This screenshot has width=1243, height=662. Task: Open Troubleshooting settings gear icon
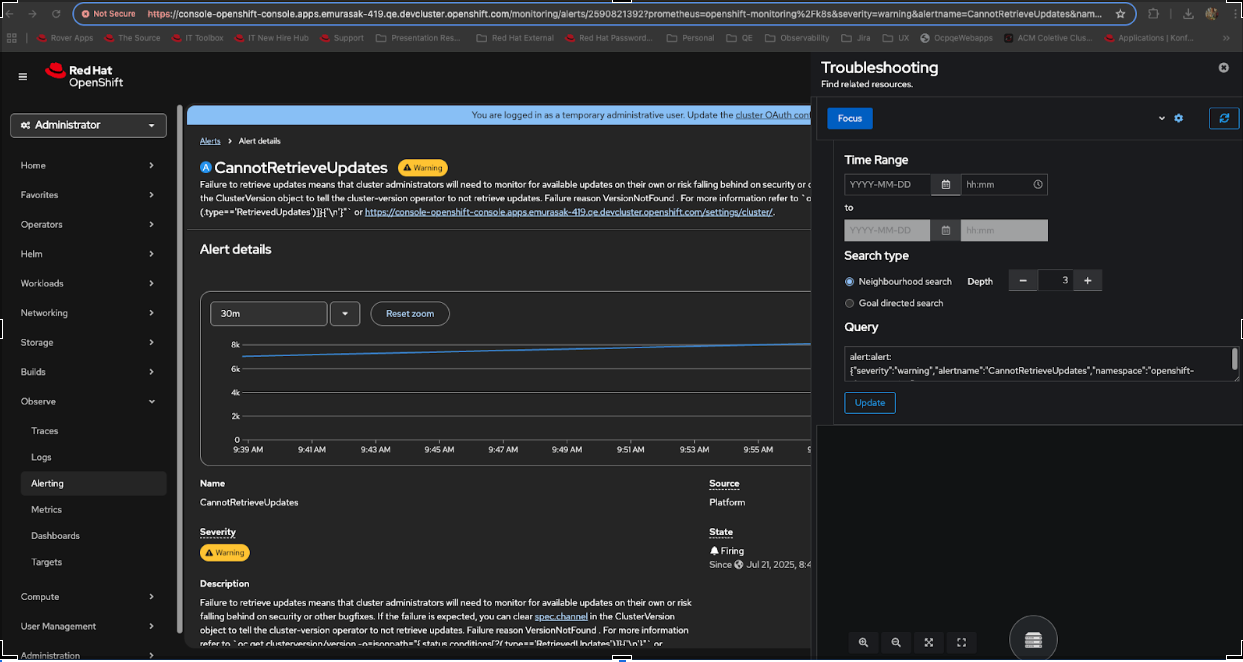(1178, 118)
